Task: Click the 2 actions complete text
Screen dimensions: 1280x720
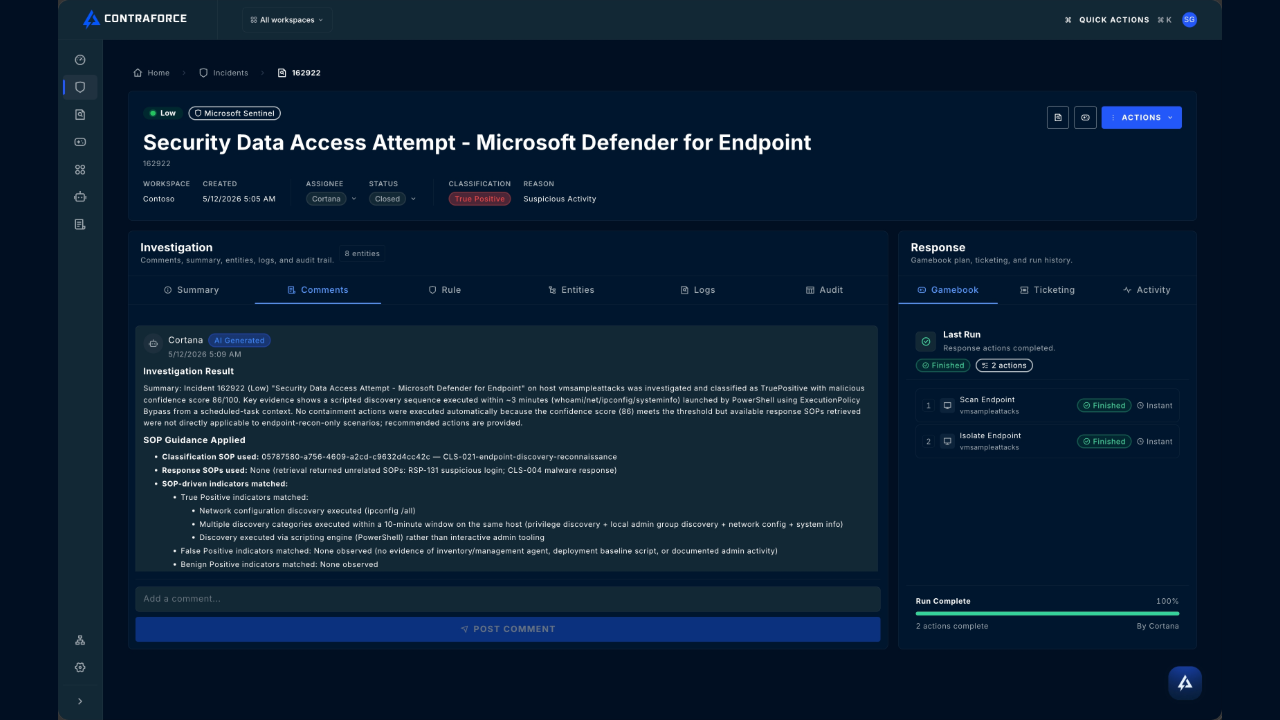Action: pyautogui.click(x=952, y=626)
